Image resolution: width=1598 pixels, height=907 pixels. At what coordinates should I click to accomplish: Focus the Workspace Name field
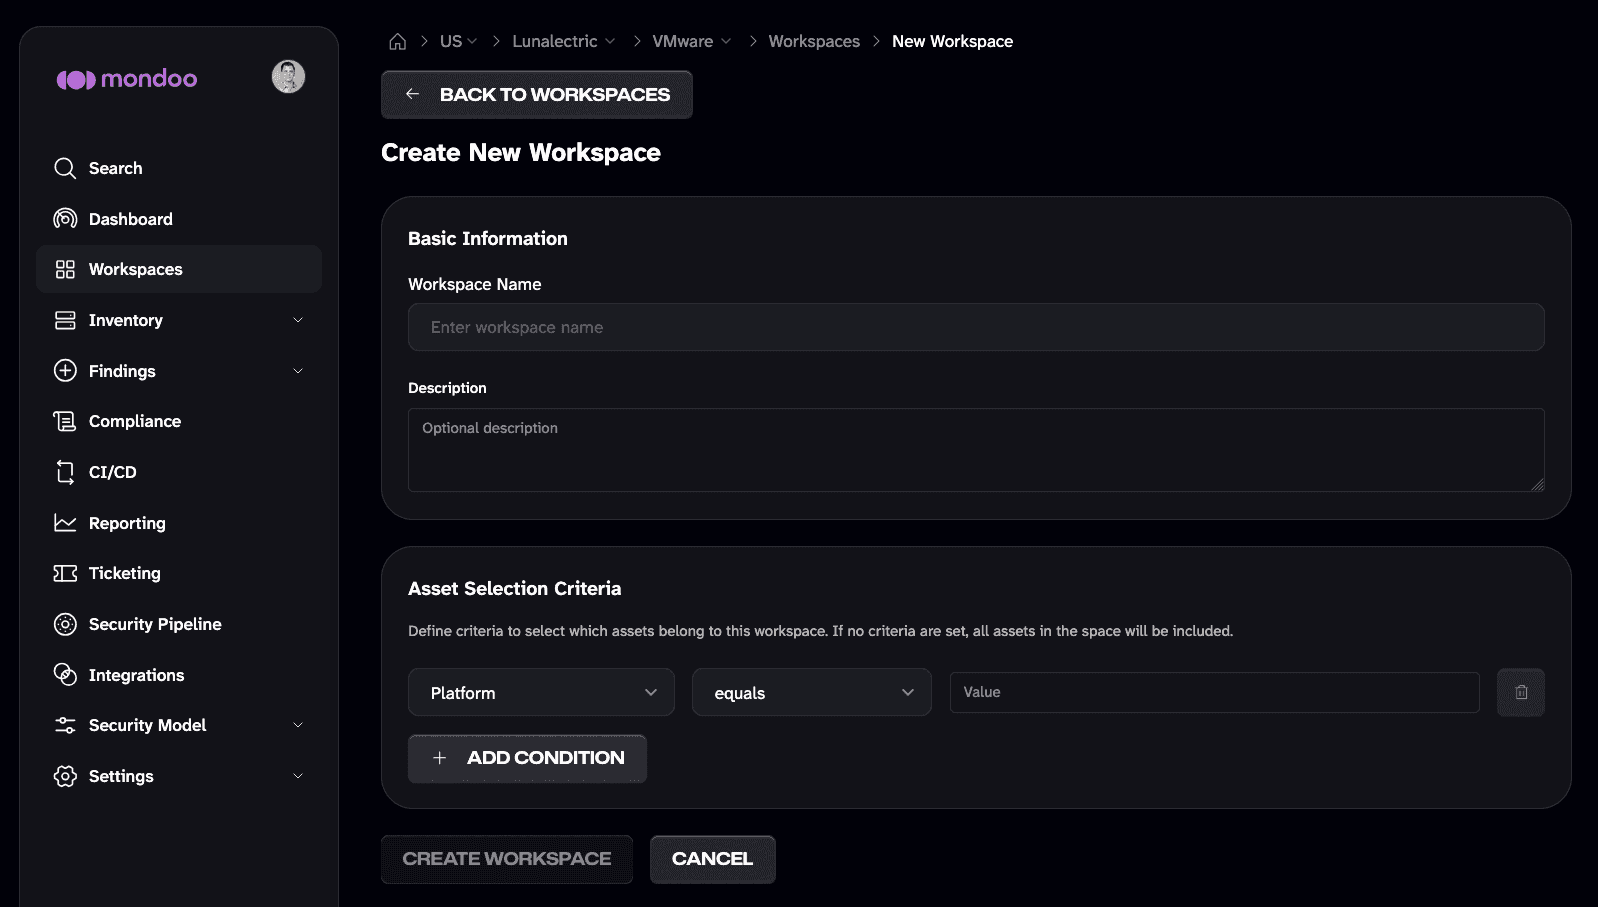coord(976,327)
